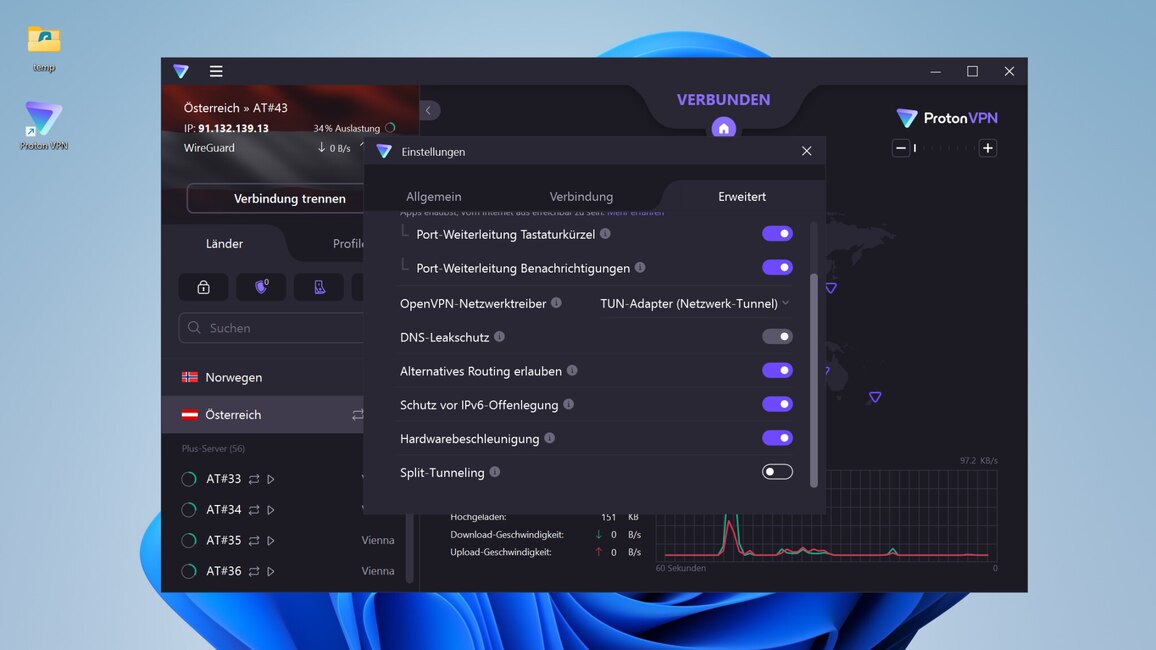Open the TUN-Adapter network driver dropdown
The height and width of the screenshot is (650, 1156).
click(x=693, y=303)
